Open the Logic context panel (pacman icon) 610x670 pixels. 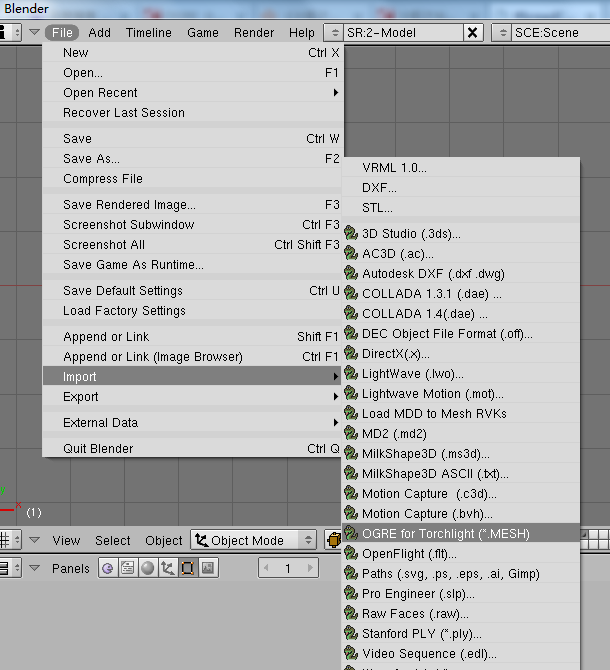[108, 568]
